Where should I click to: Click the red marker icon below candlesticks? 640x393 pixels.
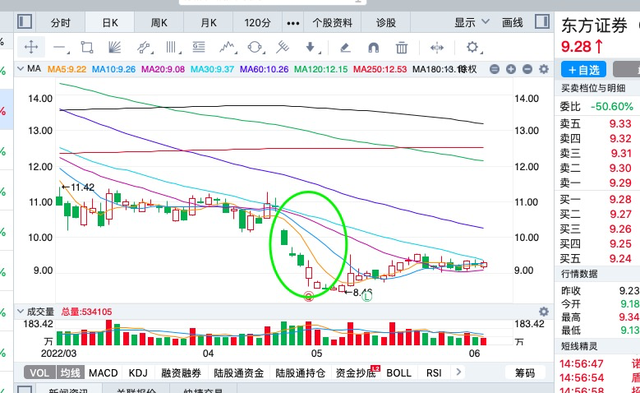[309, 297]
